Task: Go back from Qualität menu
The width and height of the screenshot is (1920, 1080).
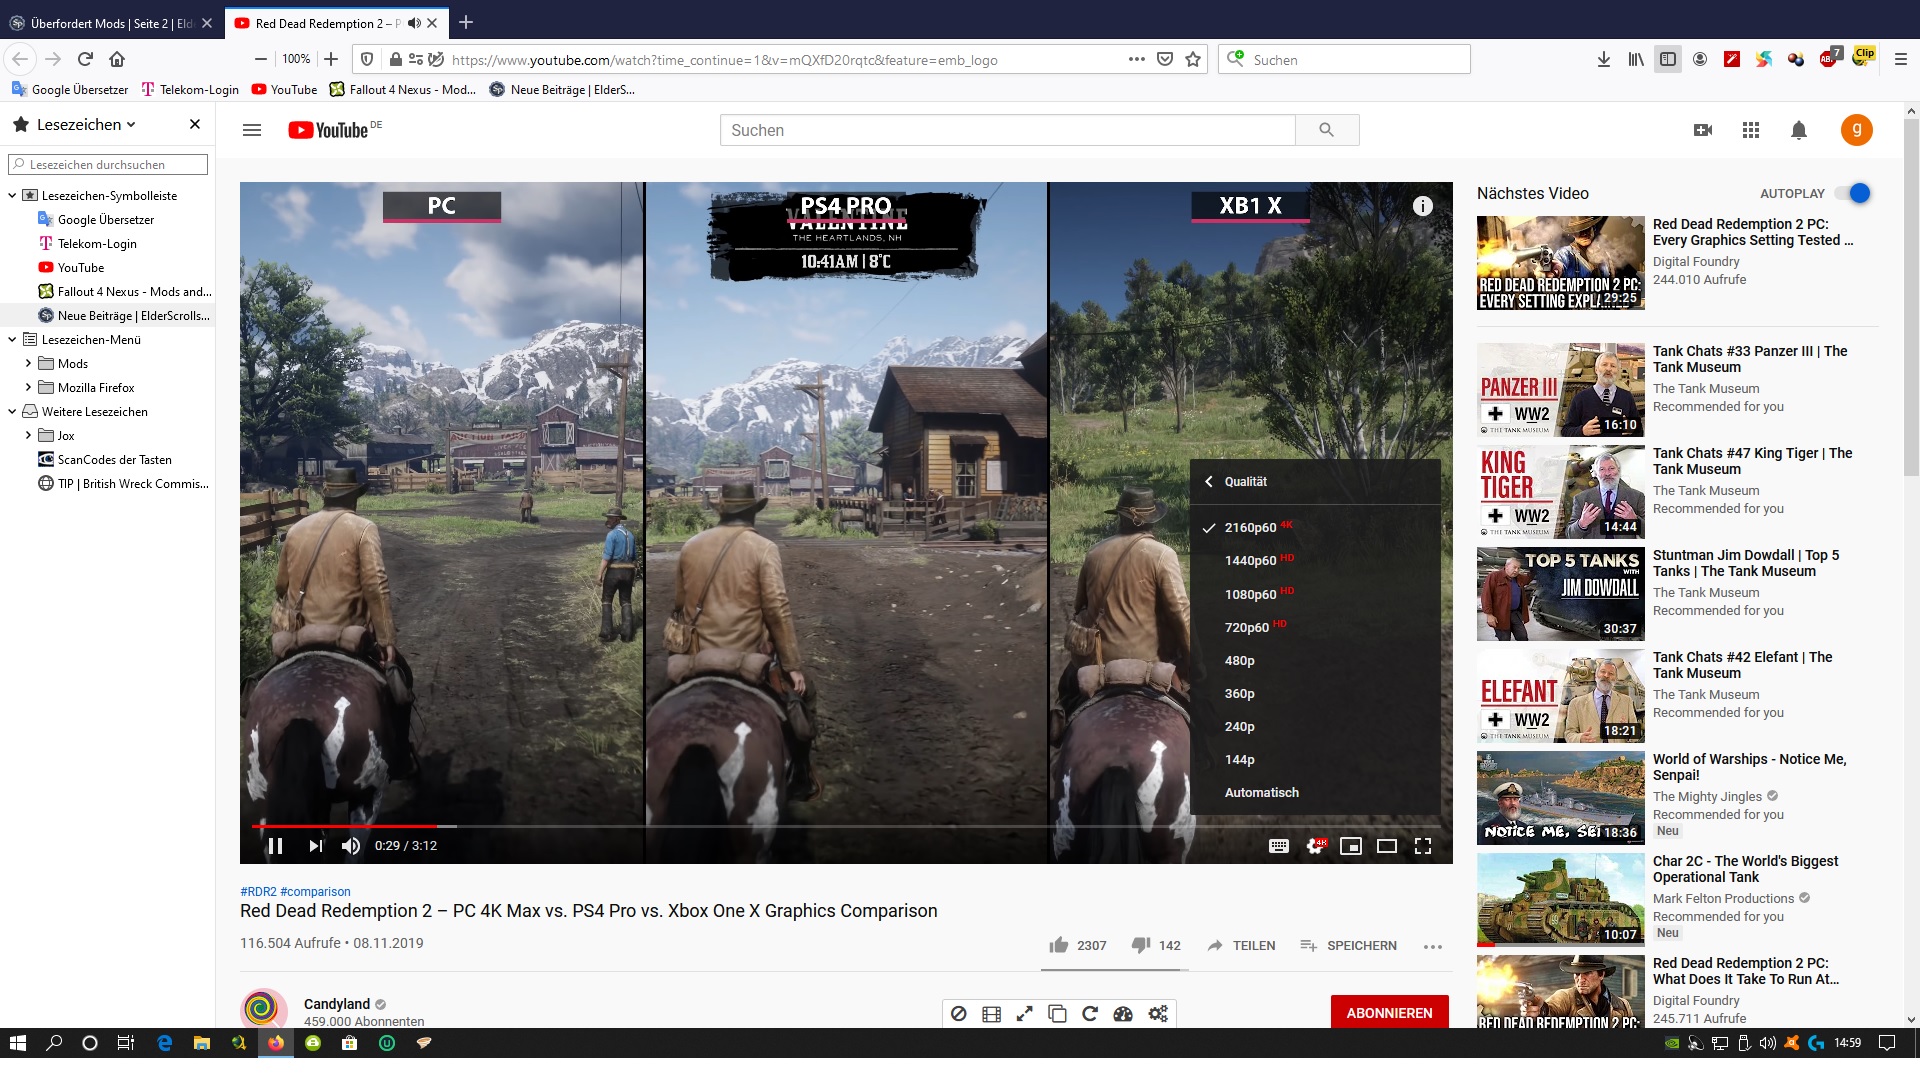Action: point(1209,481)
